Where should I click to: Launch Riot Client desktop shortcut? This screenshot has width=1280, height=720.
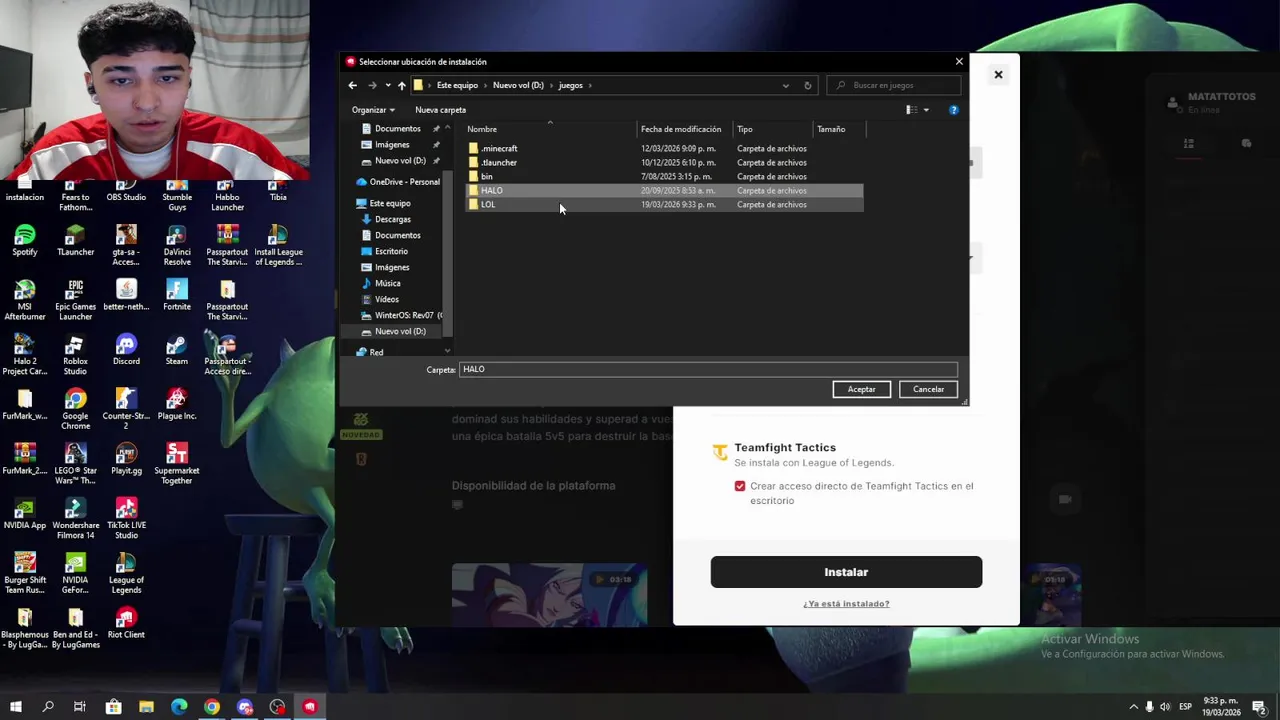point(126,623)
